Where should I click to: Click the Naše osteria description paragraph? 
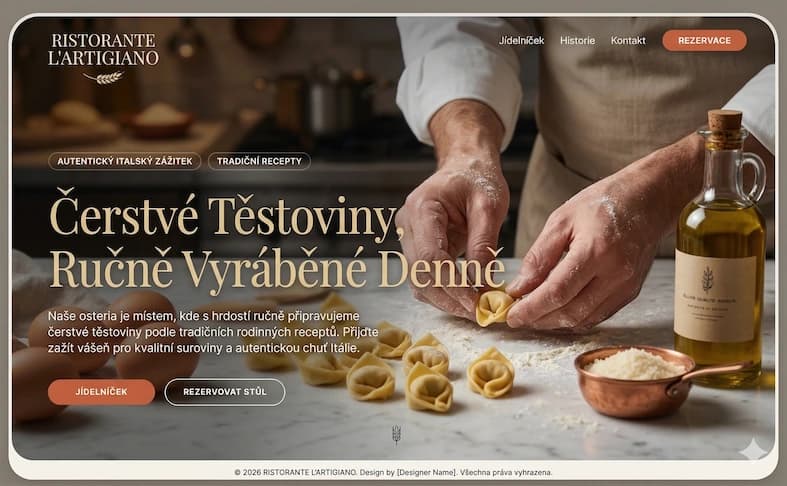click(x=213, y=332)
